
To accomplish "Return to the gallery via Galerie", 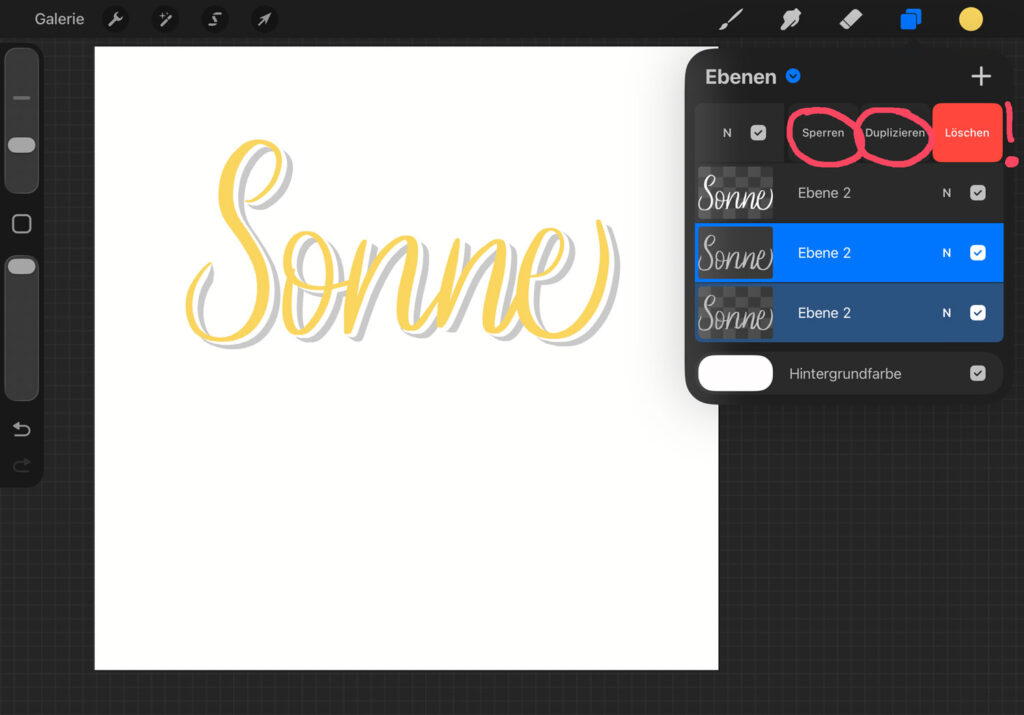I will pyautogui.click(x=59, y=19).
